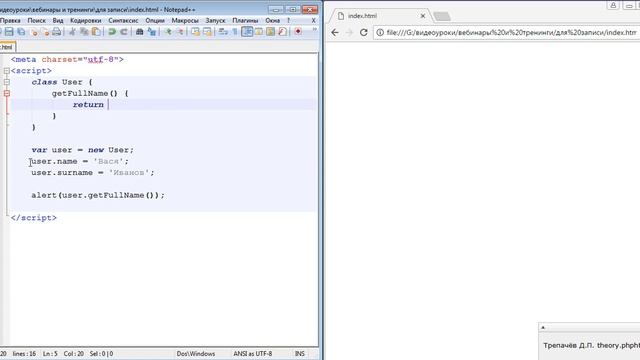
Task: Click the Cut scissors icon
Action: 72,31
